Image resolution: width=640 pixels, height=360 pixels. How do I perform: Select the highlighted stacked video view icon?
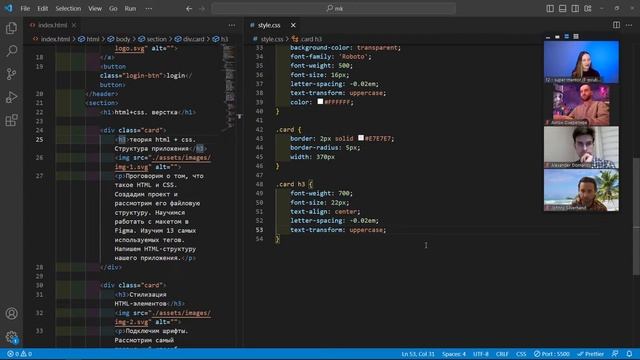point(567,37)
